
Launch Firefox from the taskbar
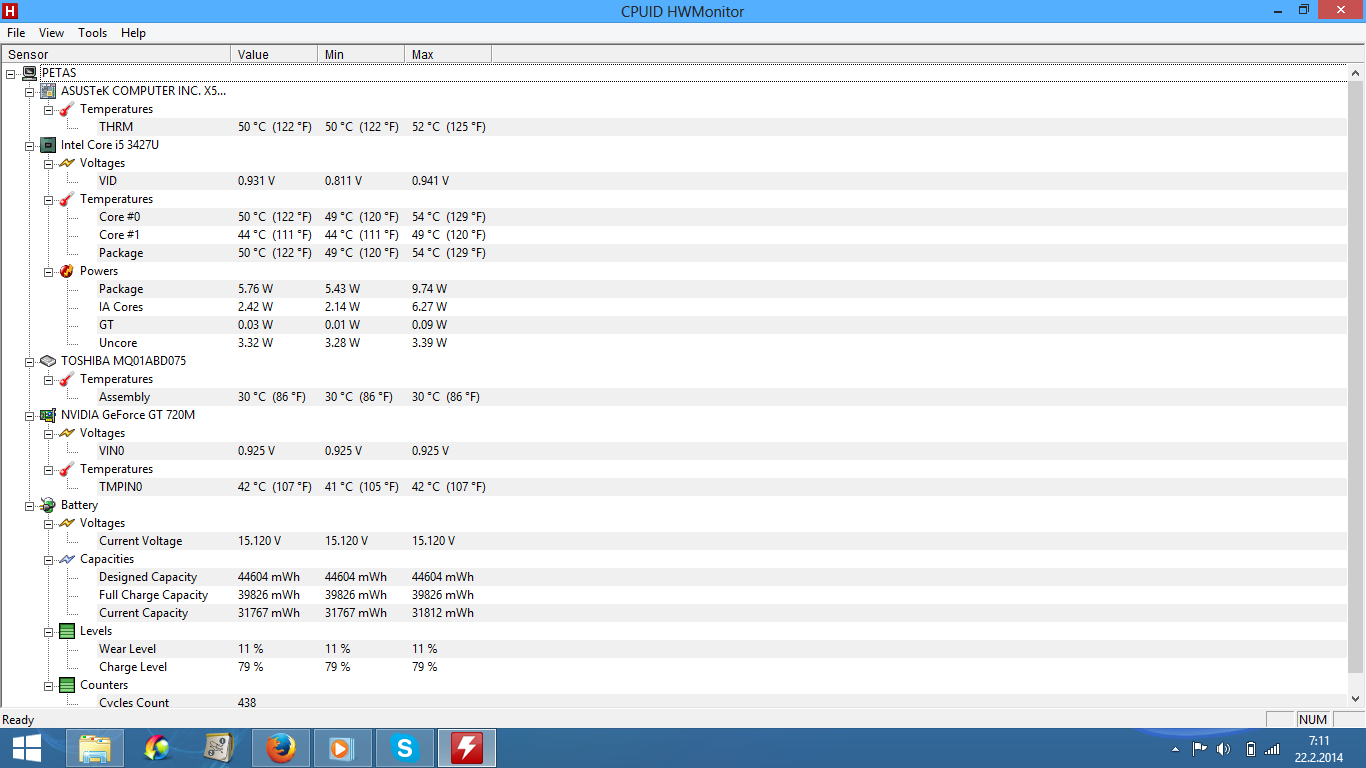281,748
